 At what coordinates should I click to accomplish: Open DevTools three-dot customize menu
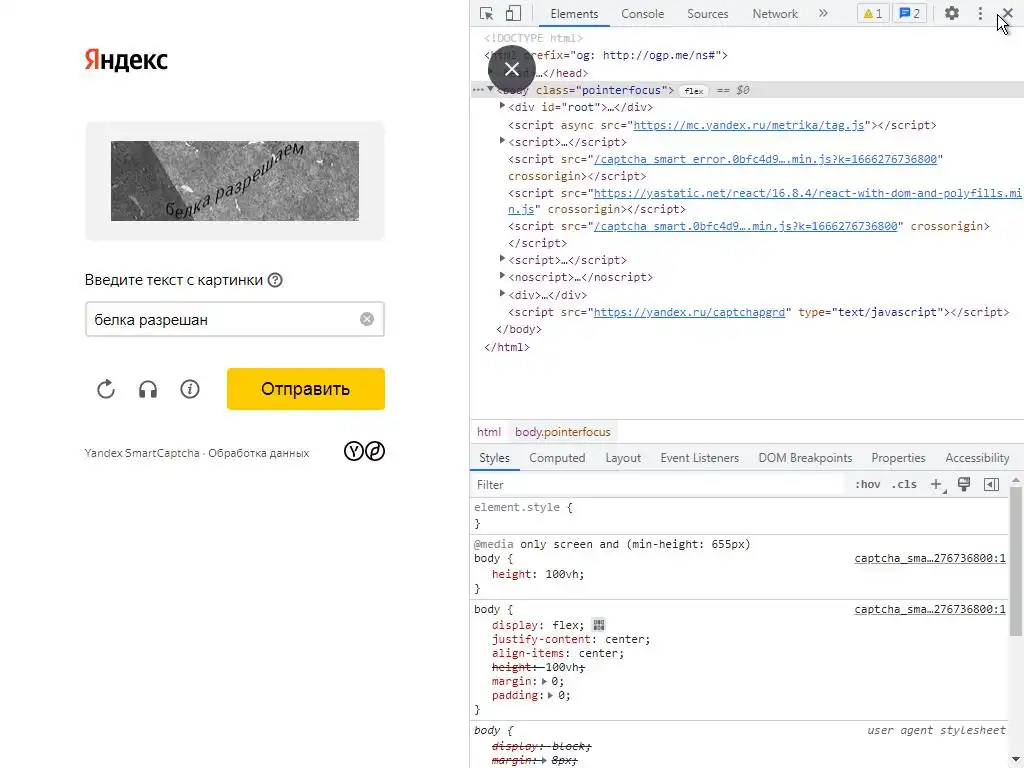(x=980, y=13)
